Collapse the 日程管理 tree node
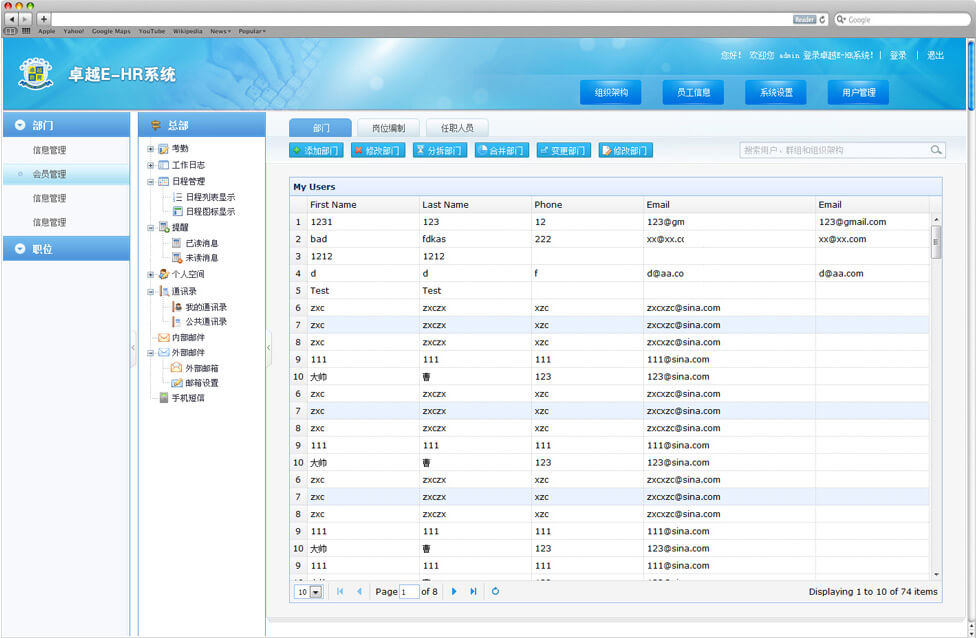The width and height of the screenshot is (976, 638). pyautogui.click(x=151, y=182)
